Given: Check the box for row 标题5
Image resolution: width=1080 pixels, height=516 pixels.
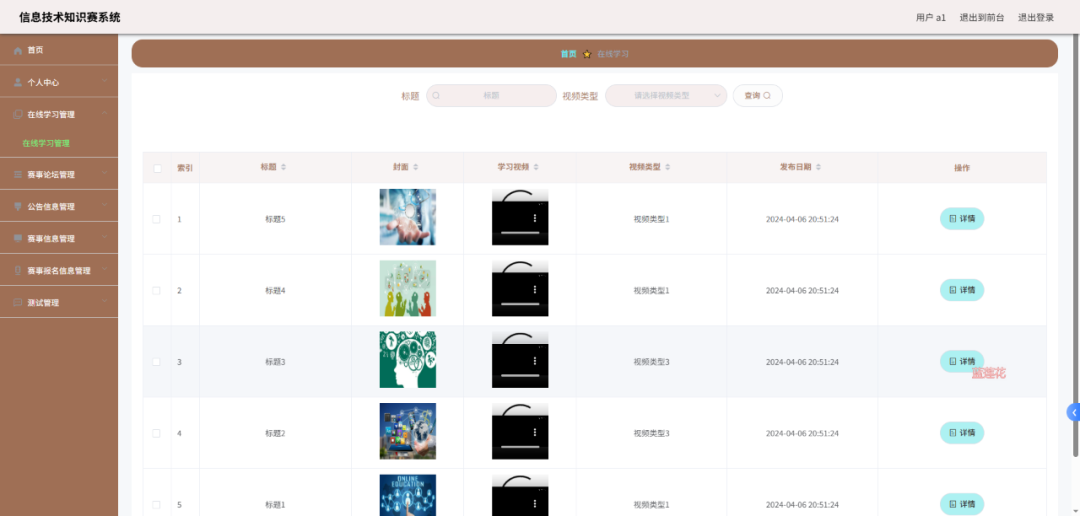Looking at the screenshot, I should [156, 219].
